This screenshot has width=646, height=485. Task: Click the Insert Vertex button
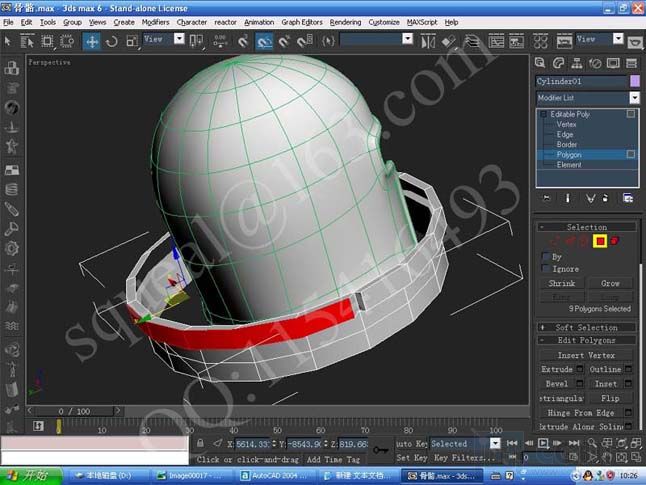(x=586, y=355)
